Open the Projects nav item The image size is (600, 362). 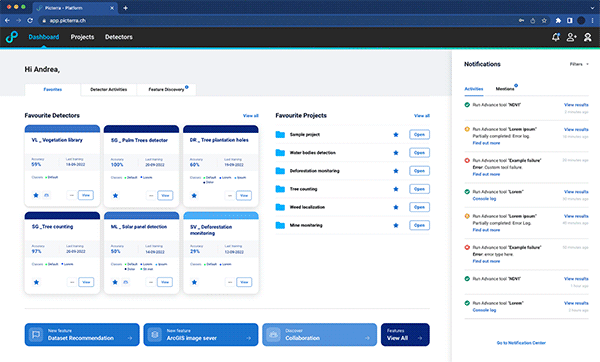82,37
